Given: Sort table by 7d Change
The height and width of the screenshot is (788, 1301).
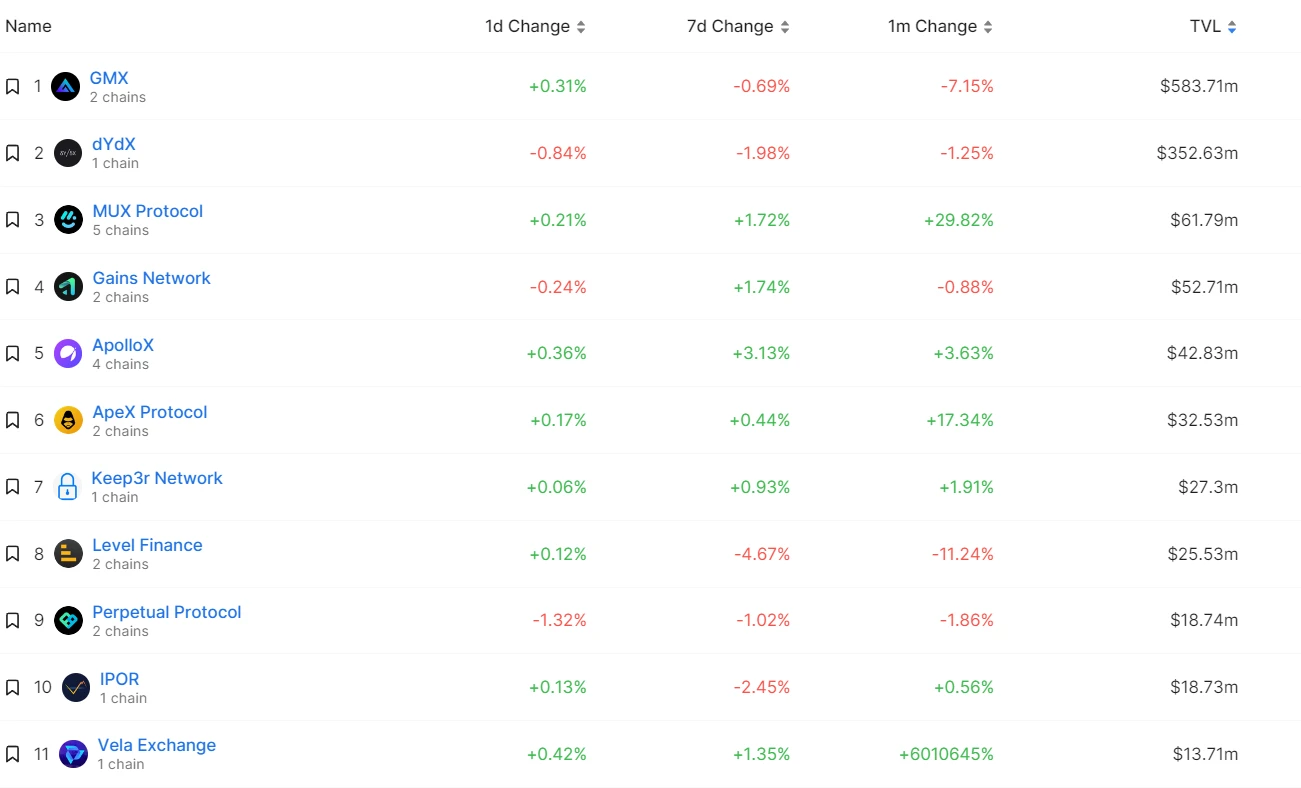Looking at the screenshot, I should (x=737, y=27).
